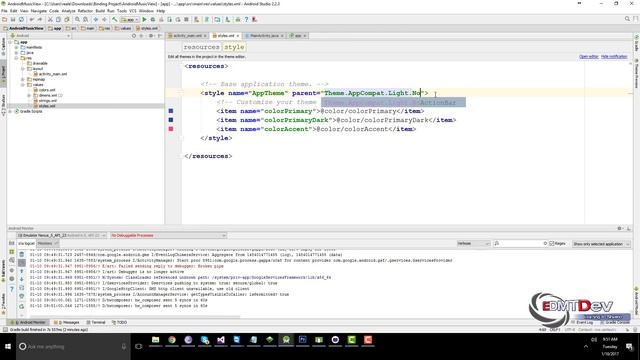The height and width of the screenshot is (360, 640).
Task: Collapse the res folder node
Action: 16,58
